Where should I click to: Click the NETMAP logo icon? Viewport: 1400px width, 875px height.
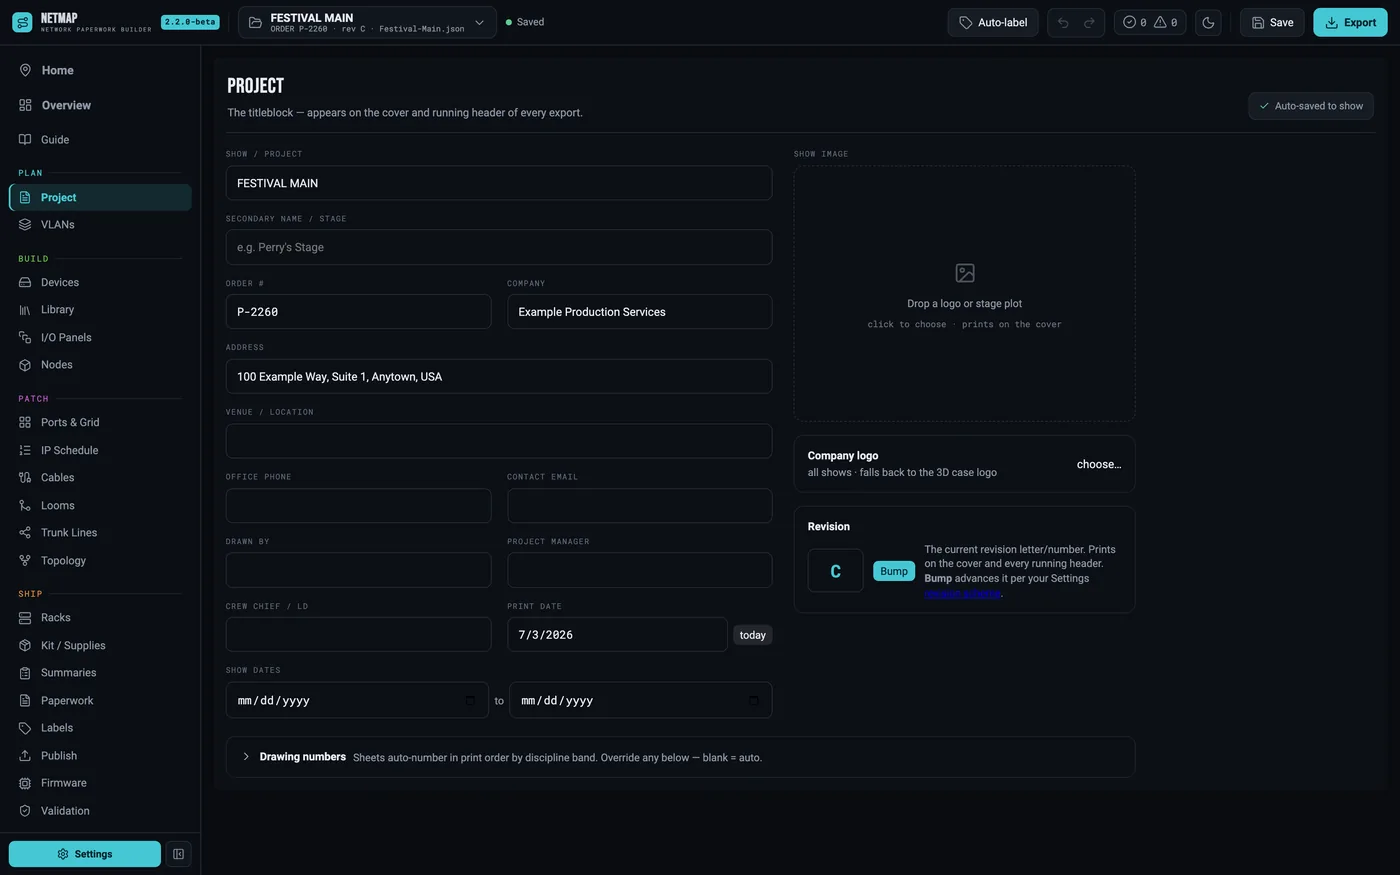tap(22, 22)
